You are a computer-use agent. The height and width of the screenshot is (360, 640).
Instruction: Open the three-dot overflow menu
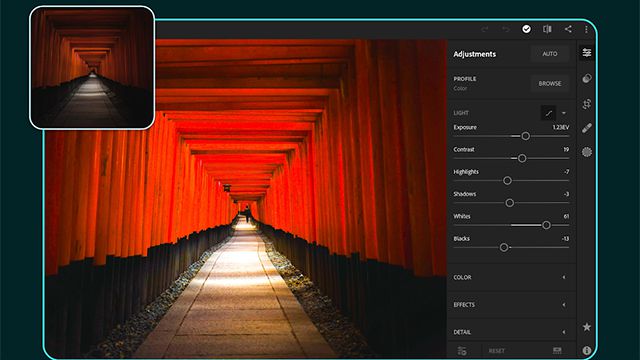point(586,29)
